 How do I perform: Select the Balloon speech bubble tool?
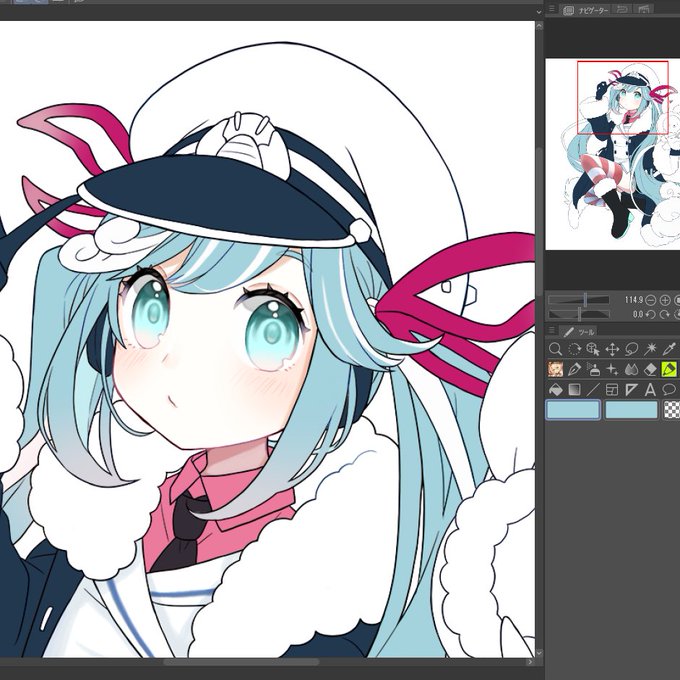(669, 389)
